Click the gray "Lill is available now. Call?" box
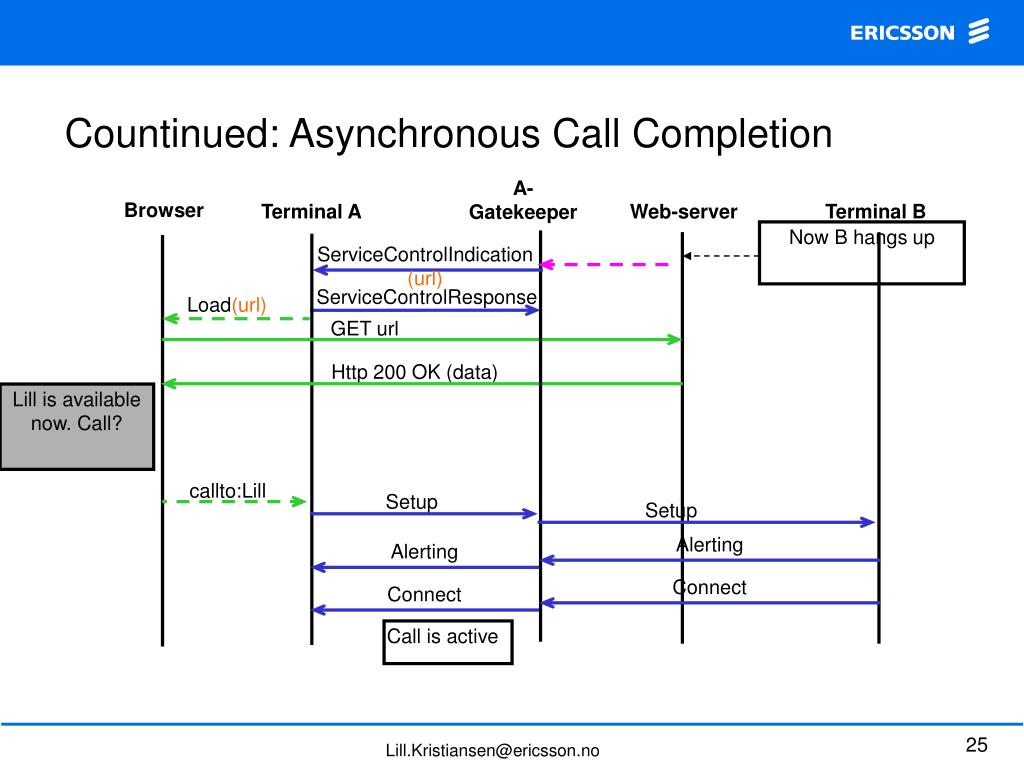The image size is (1024, 768). (x=77, y=426)
